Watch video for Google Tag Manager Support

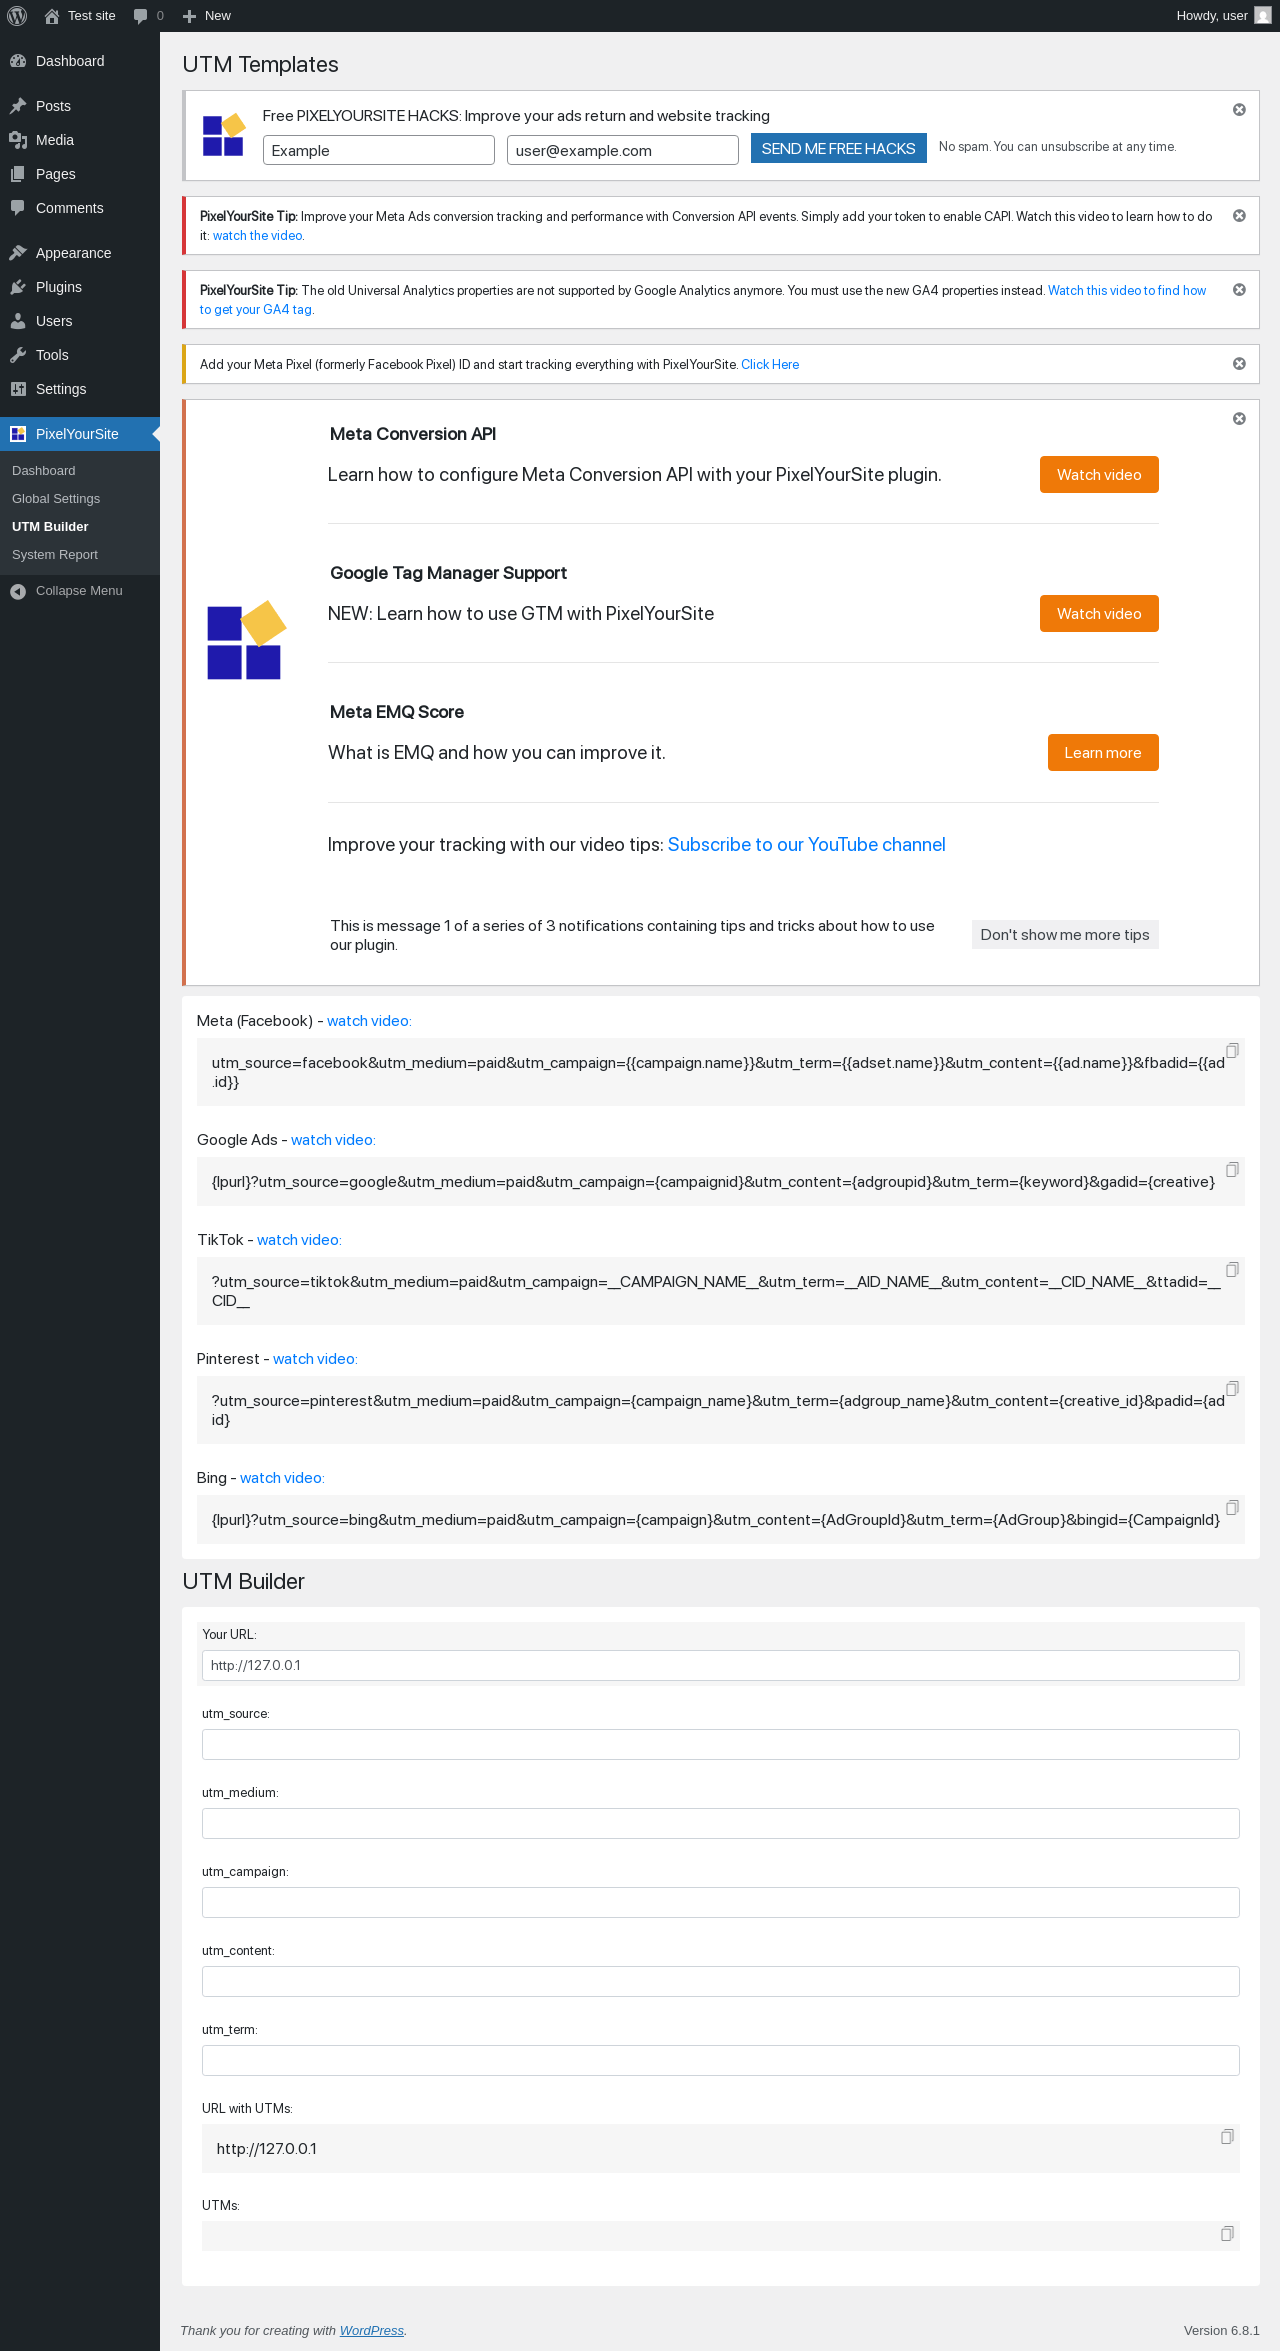pos(1099,614)
